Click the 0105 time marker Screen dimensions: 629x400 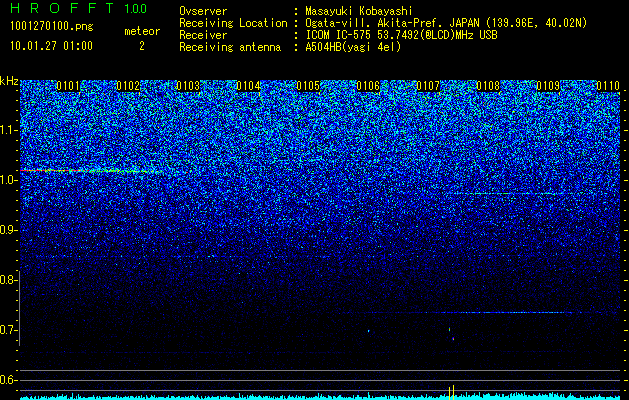click(x=308, y=86)
